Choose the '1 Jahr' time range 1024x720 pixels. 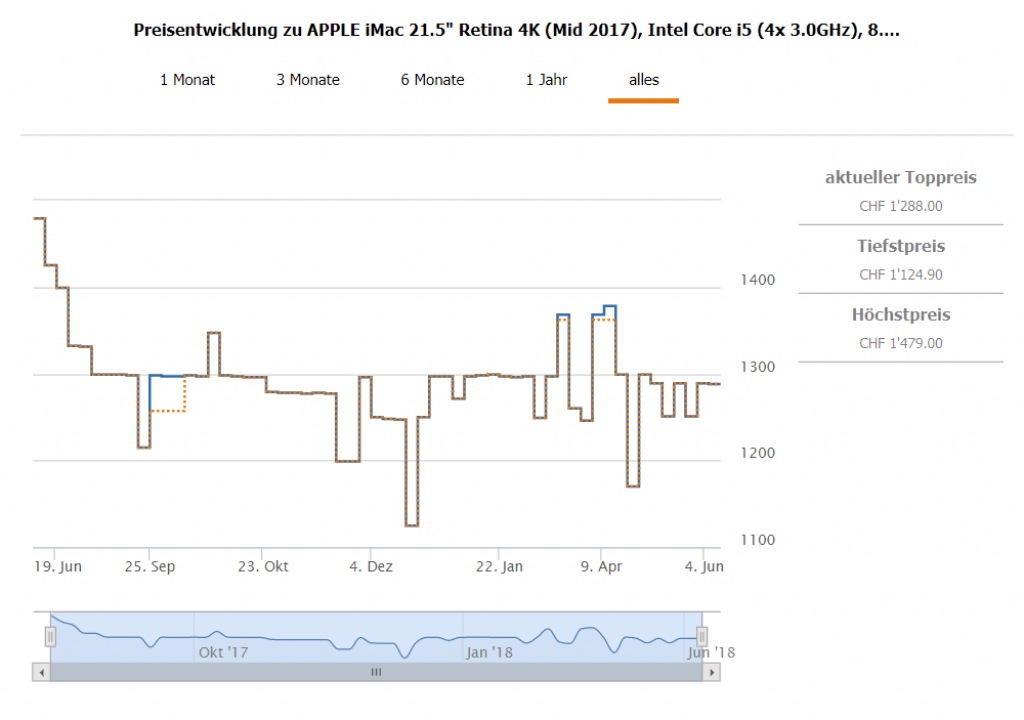click(546, 80)
